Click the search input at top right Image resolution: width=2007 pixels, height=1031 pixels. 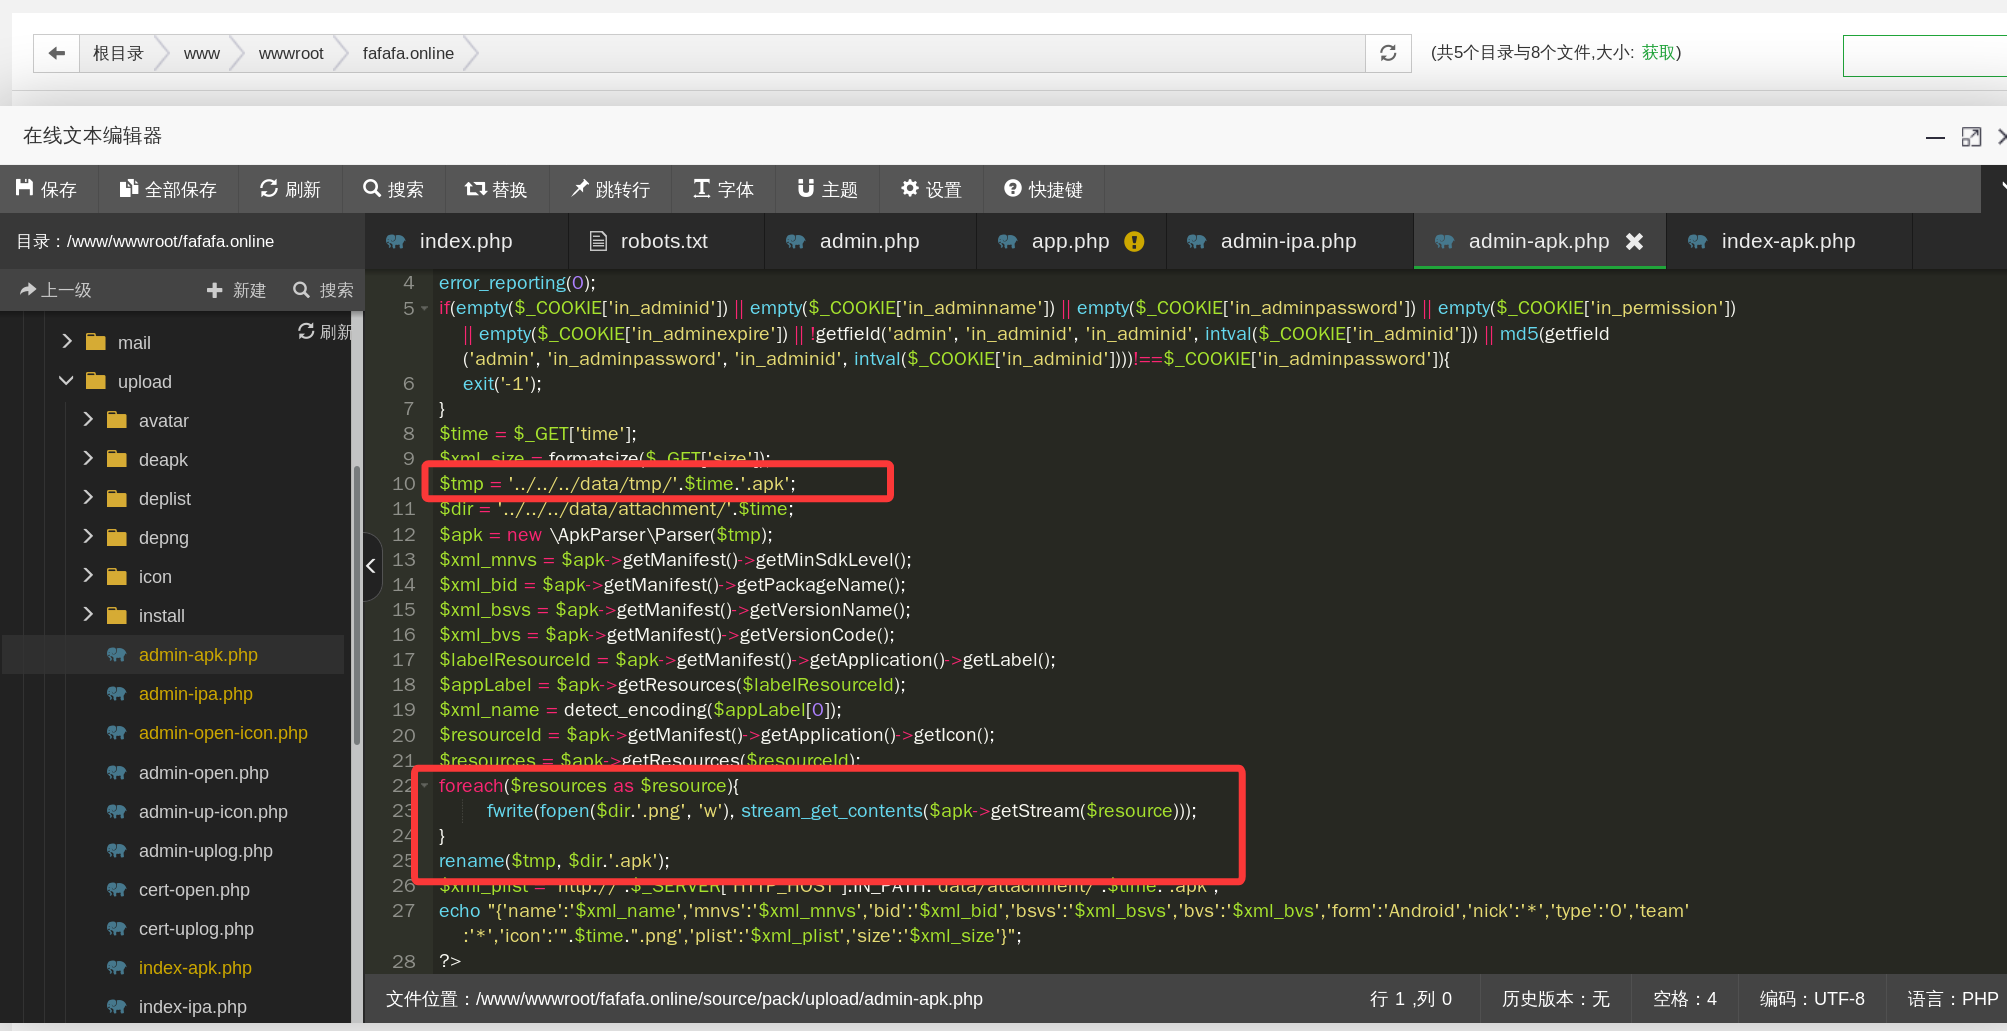[1924, 55]
